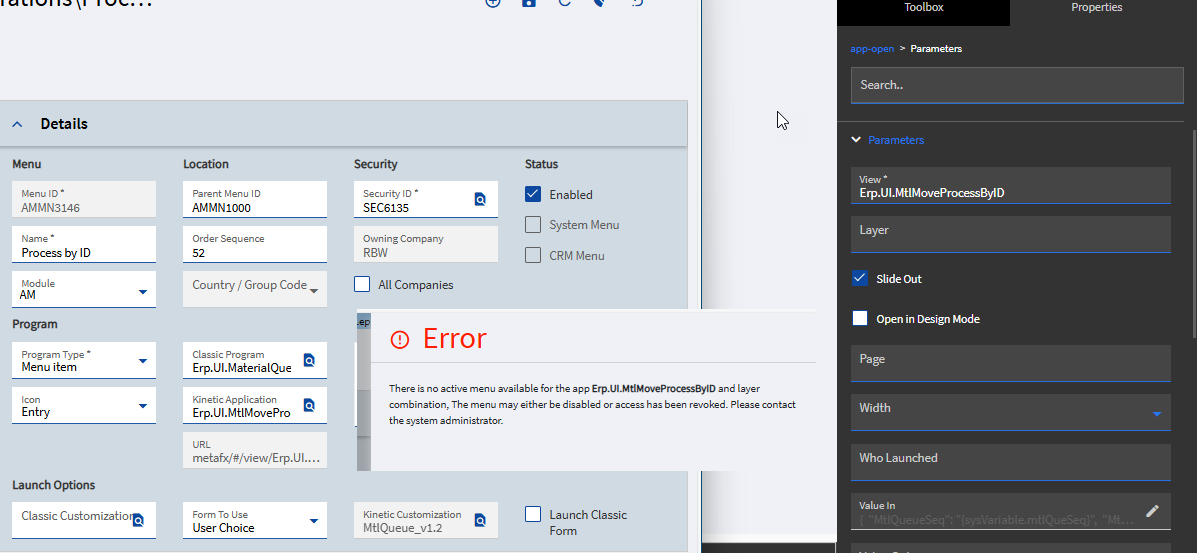Click the Search.. field in Properties
Viewport: 1197px width, 553px height.
1017,85
